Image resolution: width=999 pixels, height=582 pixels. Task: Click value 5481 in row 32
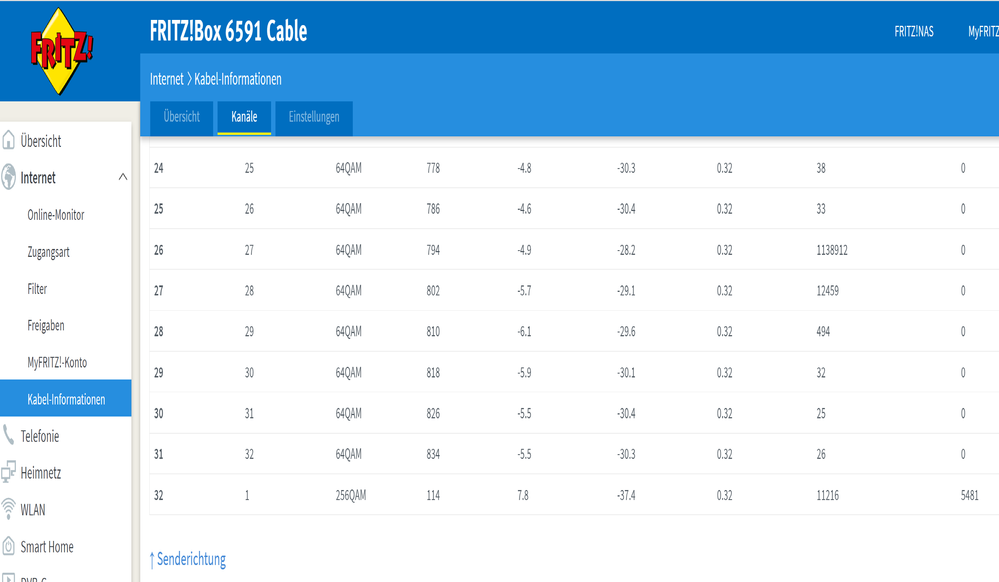970,495
